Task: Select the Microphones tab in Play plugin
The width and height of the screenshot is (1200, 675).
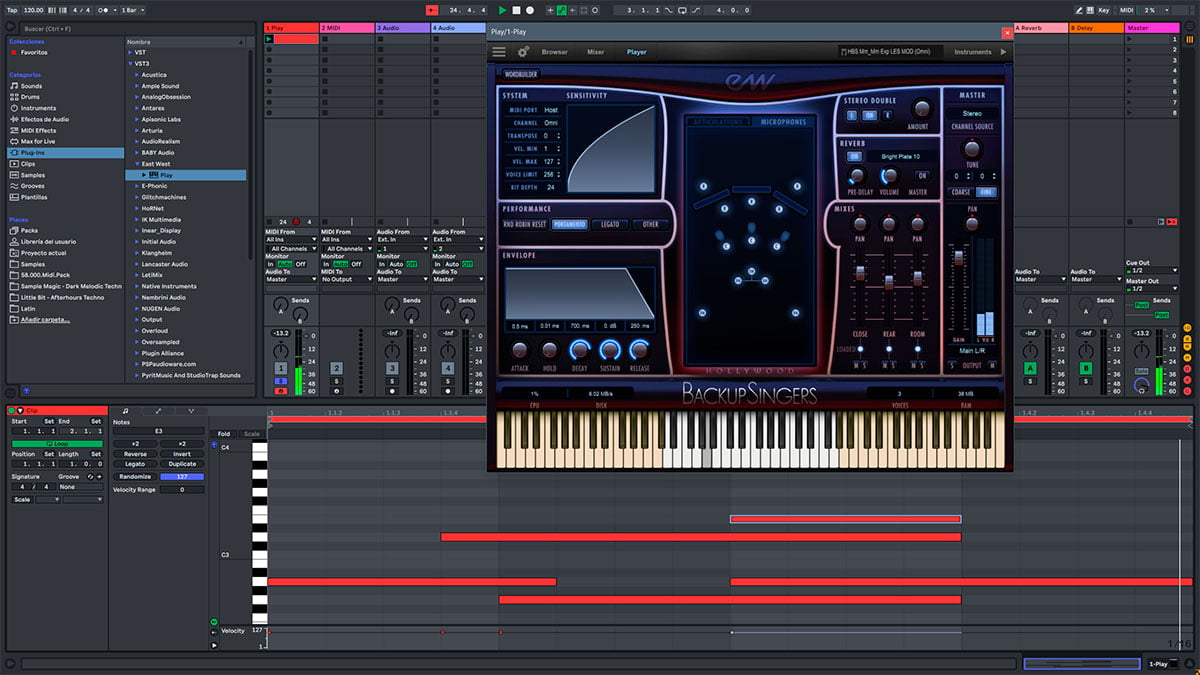Action: pyautogui.click(x=783, y=122)
